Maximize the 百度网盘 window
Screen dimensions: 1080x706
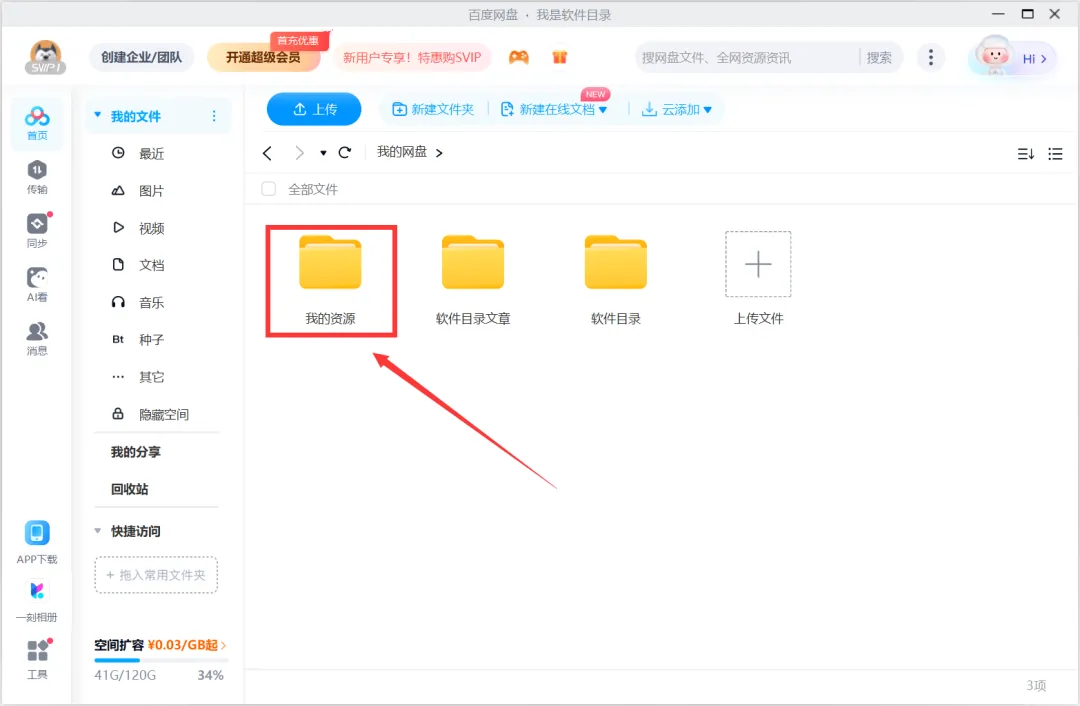tap(1028, 14)
